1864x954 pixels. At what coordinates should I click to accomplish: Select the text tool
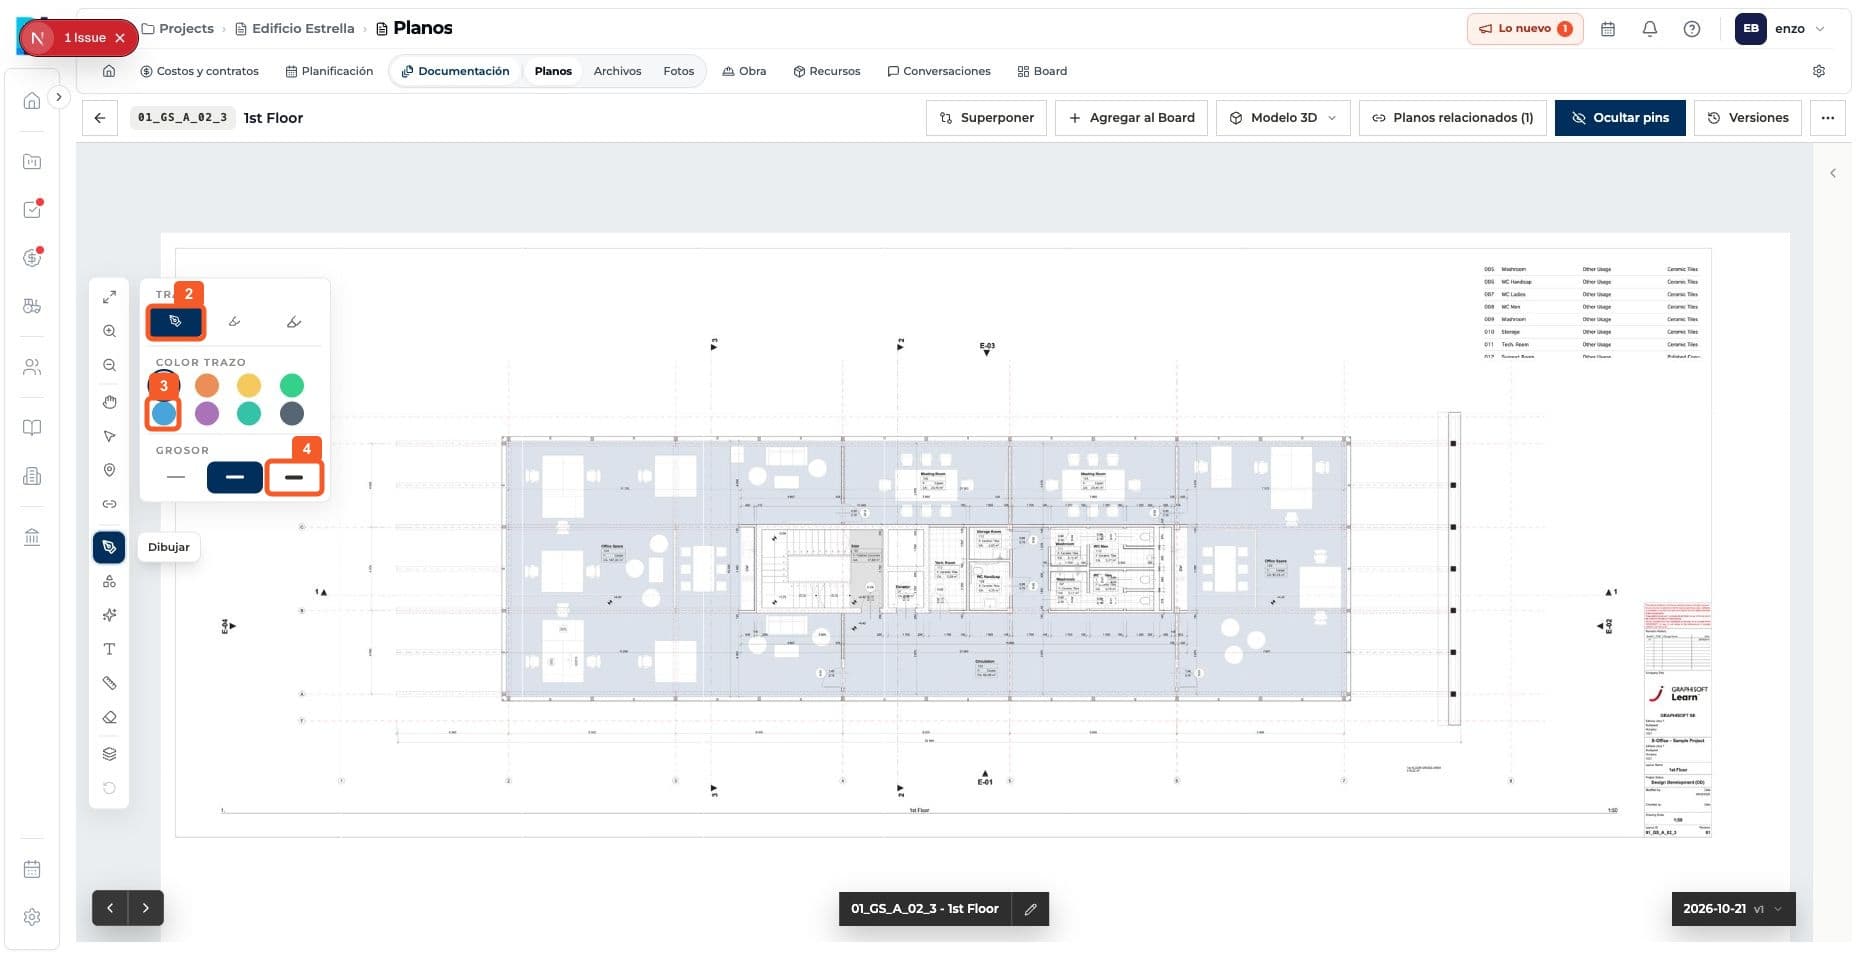pos(109,649)
